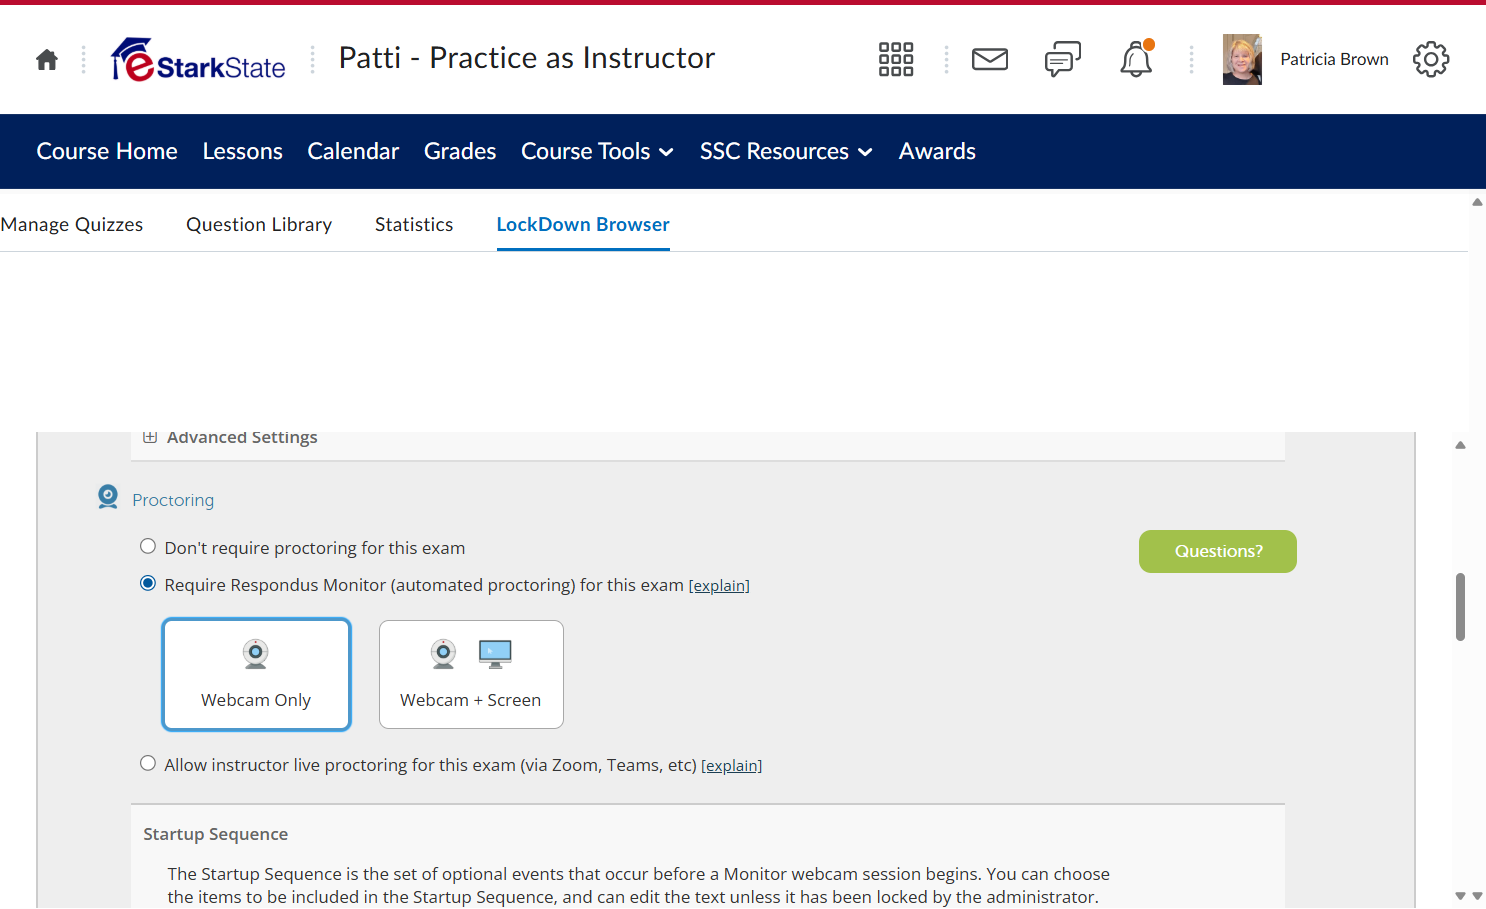
Task: Open explain link for Respondus Monitor
Action: [719, 586]
